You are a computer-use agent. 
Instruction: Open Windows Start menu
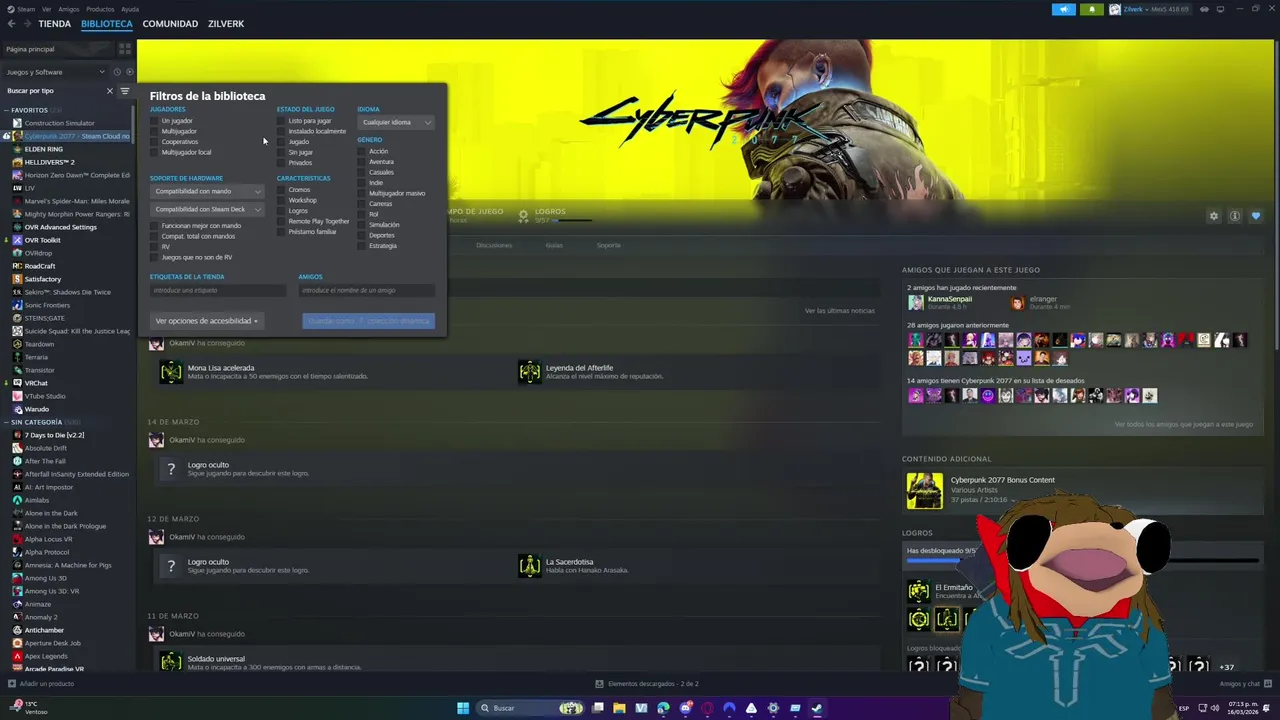(463, 708)
